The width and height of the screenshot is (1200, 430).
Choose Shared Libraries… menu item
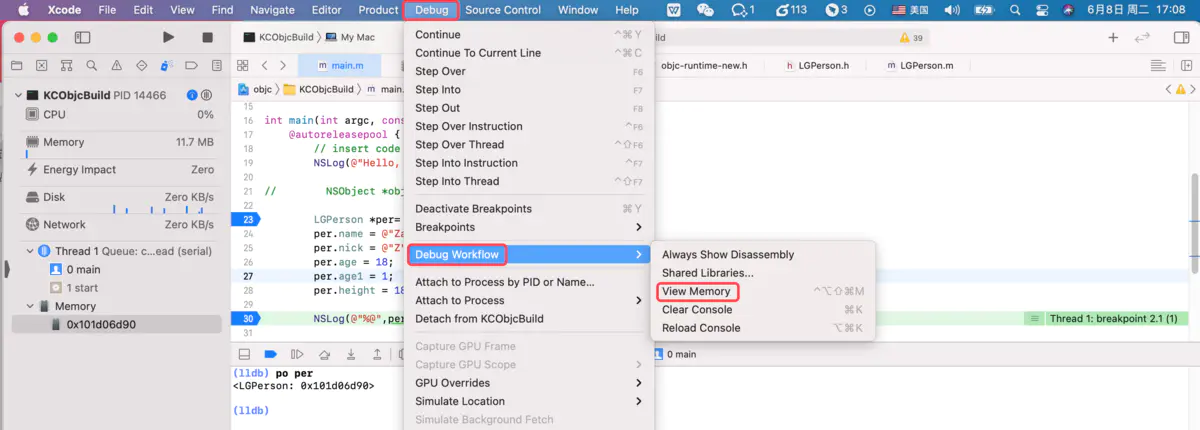click(763, 273)
